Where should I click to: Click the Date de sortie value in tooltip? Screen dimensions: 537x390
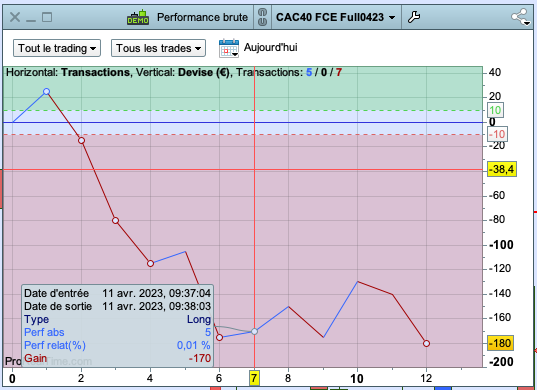[157, 306]
